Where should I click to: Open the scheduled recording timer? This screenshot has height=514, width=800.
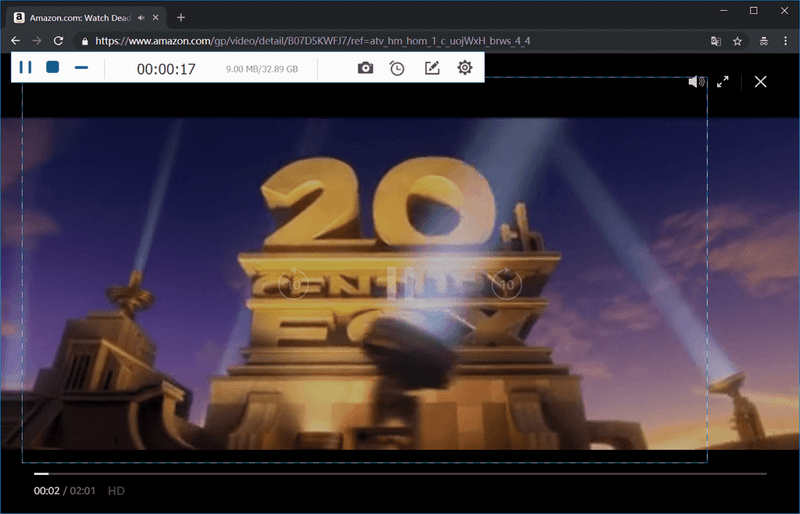click(x=397, y=68)
